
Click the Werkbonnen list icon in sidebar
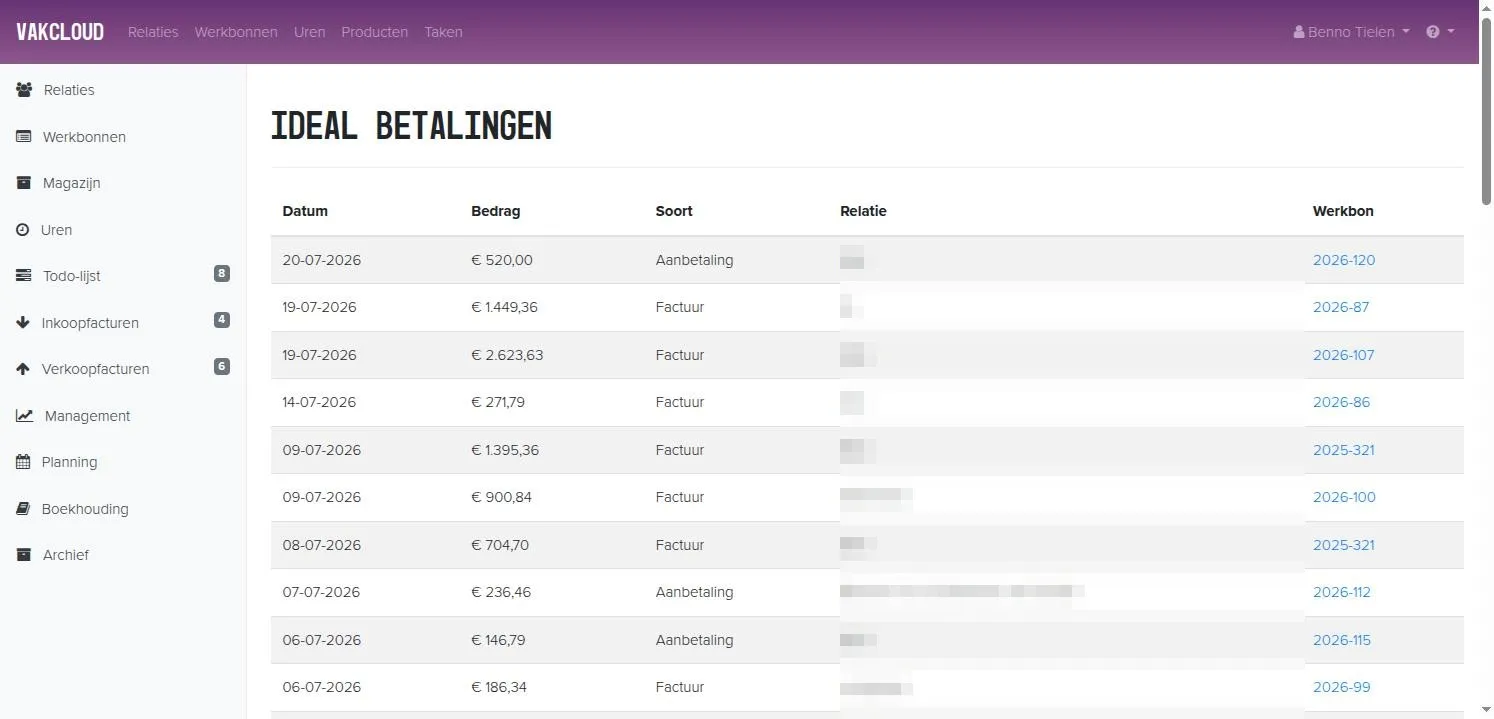pos(24,137)
